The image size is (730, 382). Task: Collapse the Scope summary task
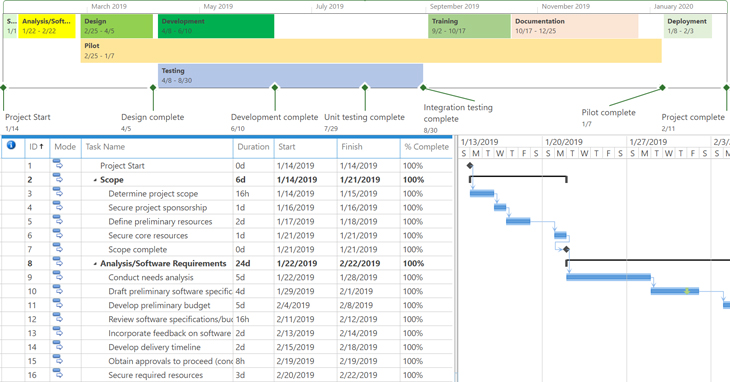[x=95, y=180]
